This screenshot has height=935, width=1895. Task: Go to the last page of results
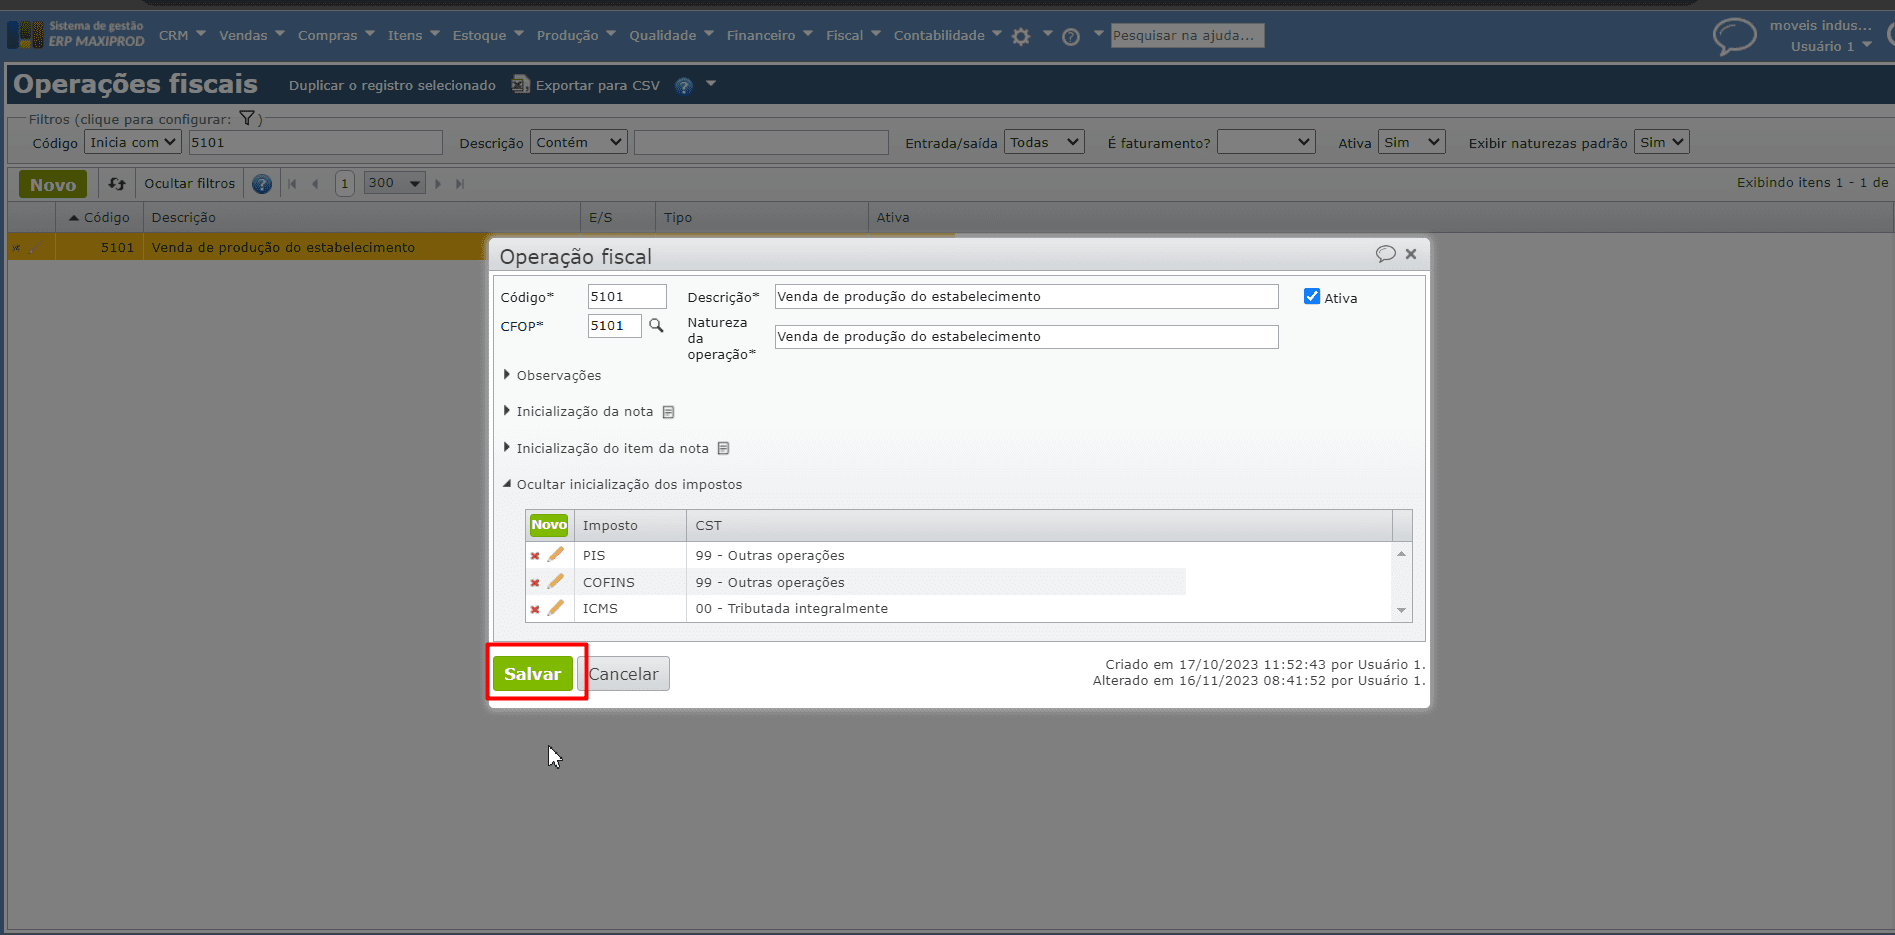tap(460, 184)
